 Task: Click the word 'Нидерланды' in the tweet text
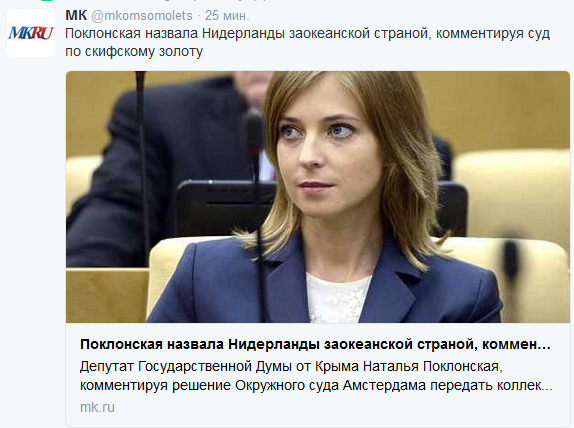[243, 33]
